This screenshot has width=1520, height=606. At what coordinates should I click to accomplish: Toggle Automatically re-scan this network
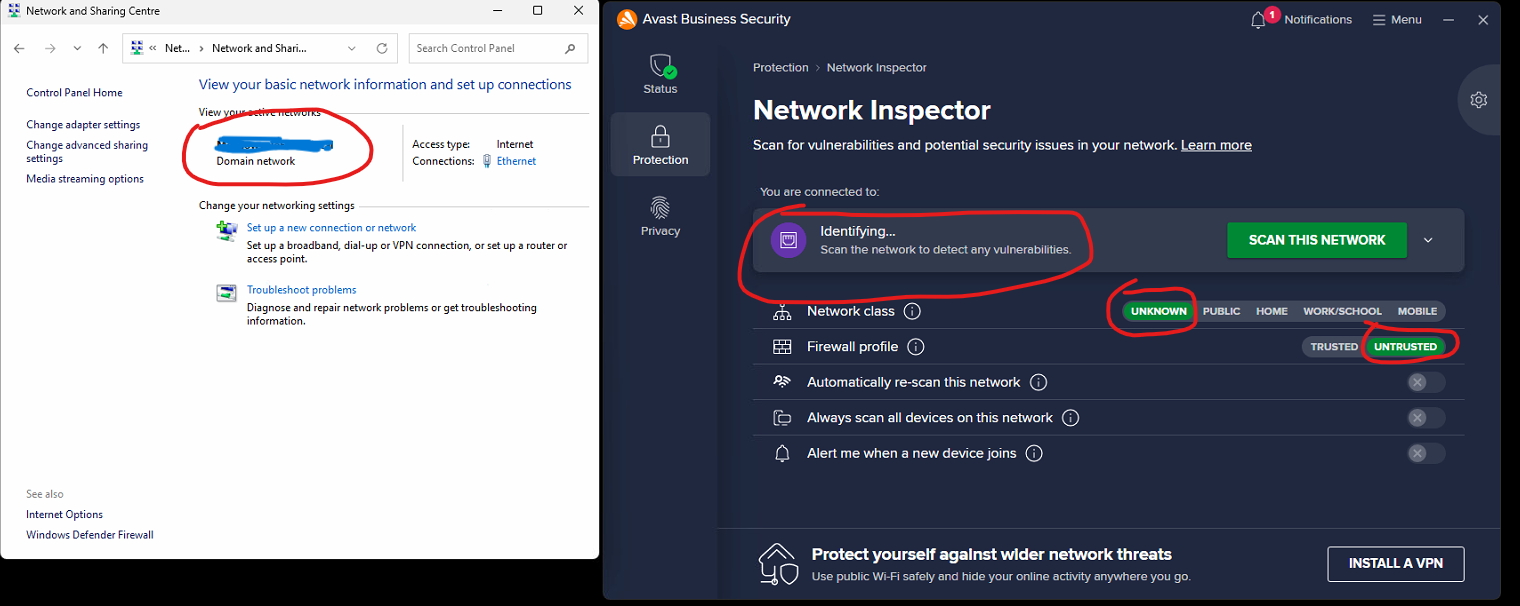click(1426, 382)
